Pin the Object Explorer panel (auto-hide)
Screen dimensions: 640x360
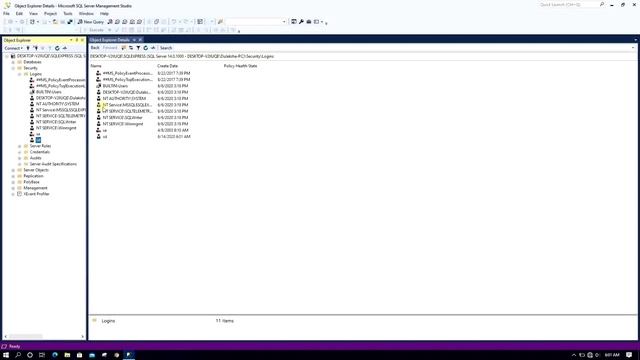point(76,40)
